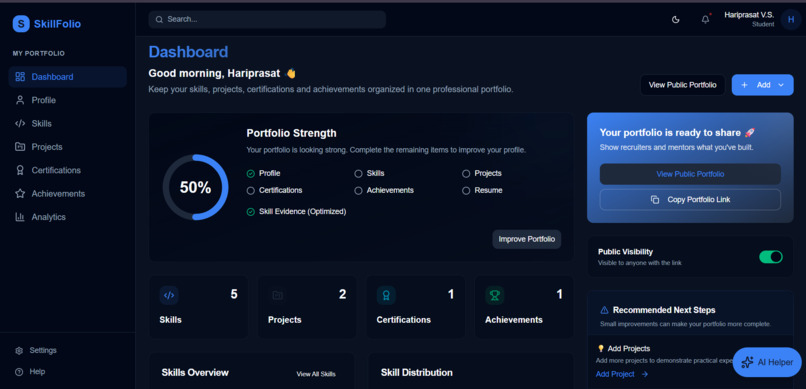Click the Add Project link

click(x=615, y=374)
